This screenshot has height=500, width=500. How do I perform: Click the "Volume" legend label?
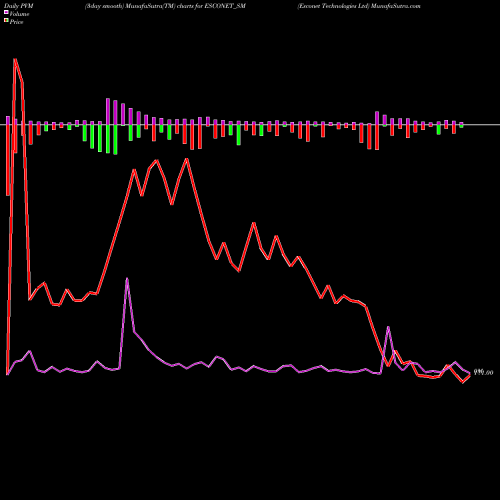pyautogui.click(x=19, y=14)
